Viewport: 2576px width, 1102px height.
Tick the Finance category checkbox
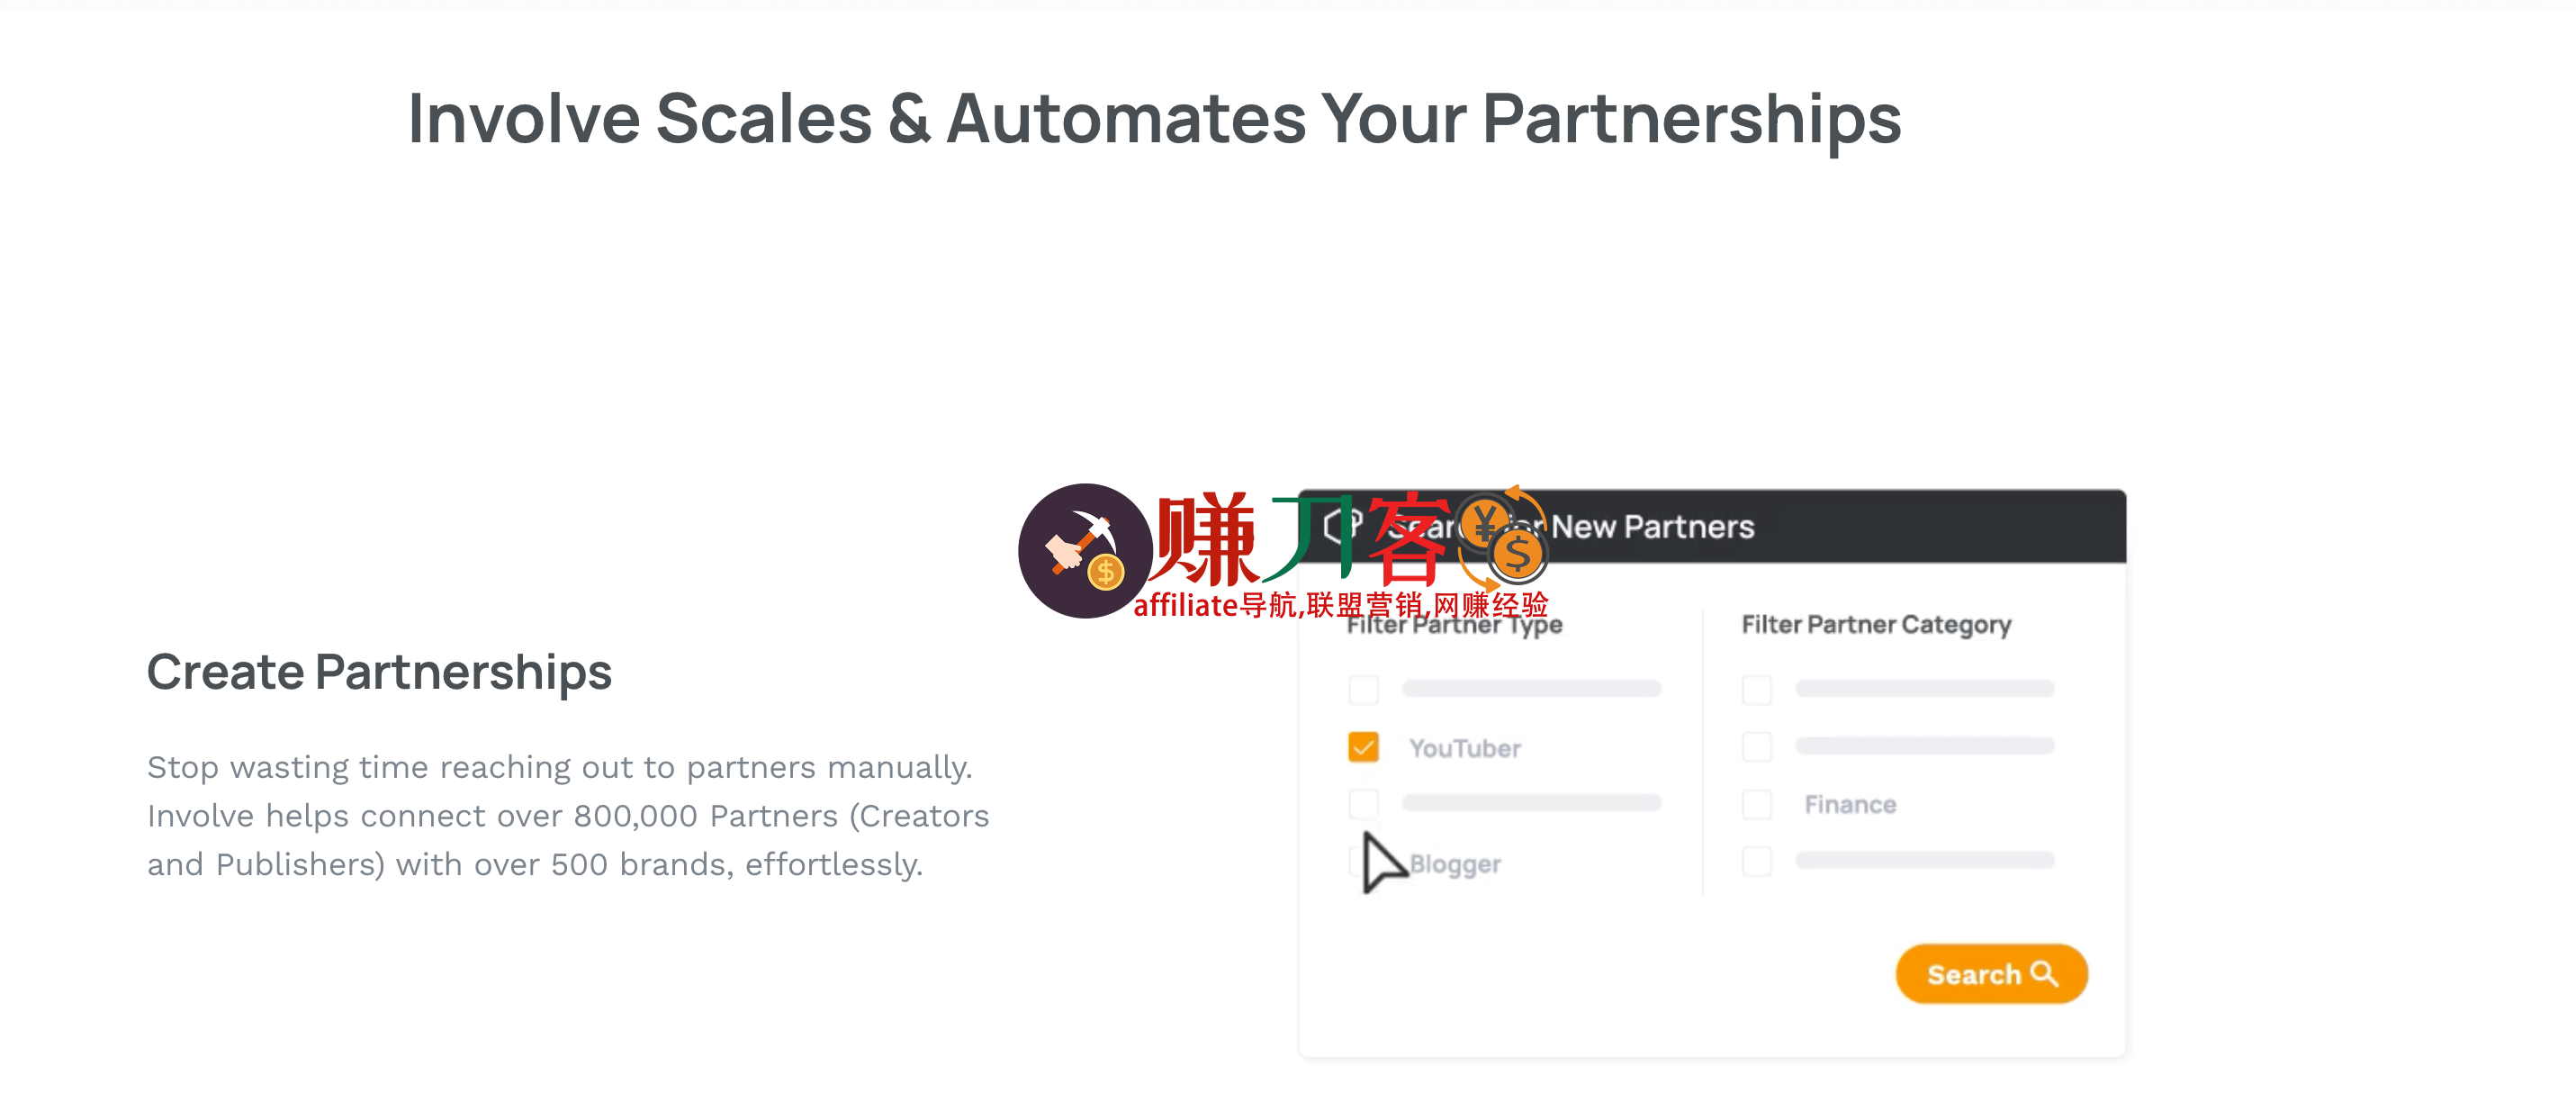tap(1757, 804)
